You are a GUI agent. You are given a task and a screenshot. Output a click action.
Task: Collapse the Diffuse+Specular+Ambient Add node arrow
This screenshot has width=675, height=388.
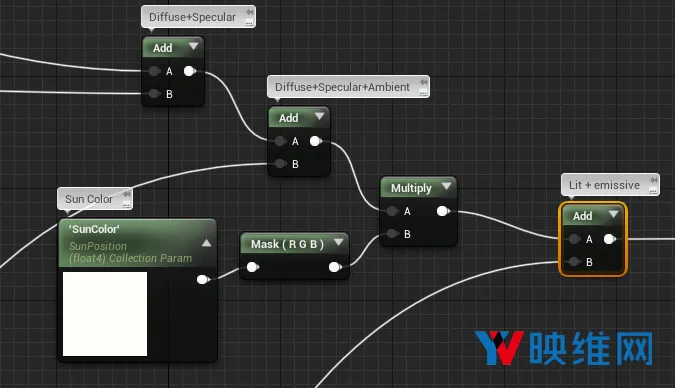(319, 116)
